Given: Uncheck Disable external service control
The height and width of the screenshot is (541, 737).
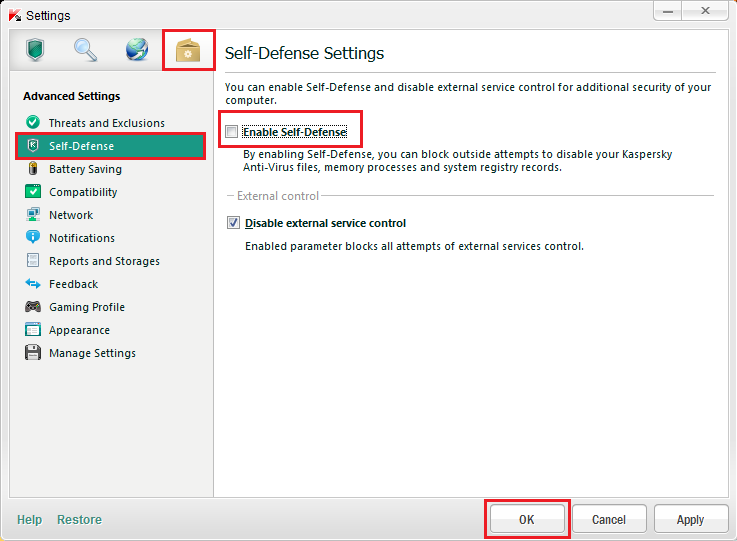Looking at the screenshot, I should coord(234,222).
